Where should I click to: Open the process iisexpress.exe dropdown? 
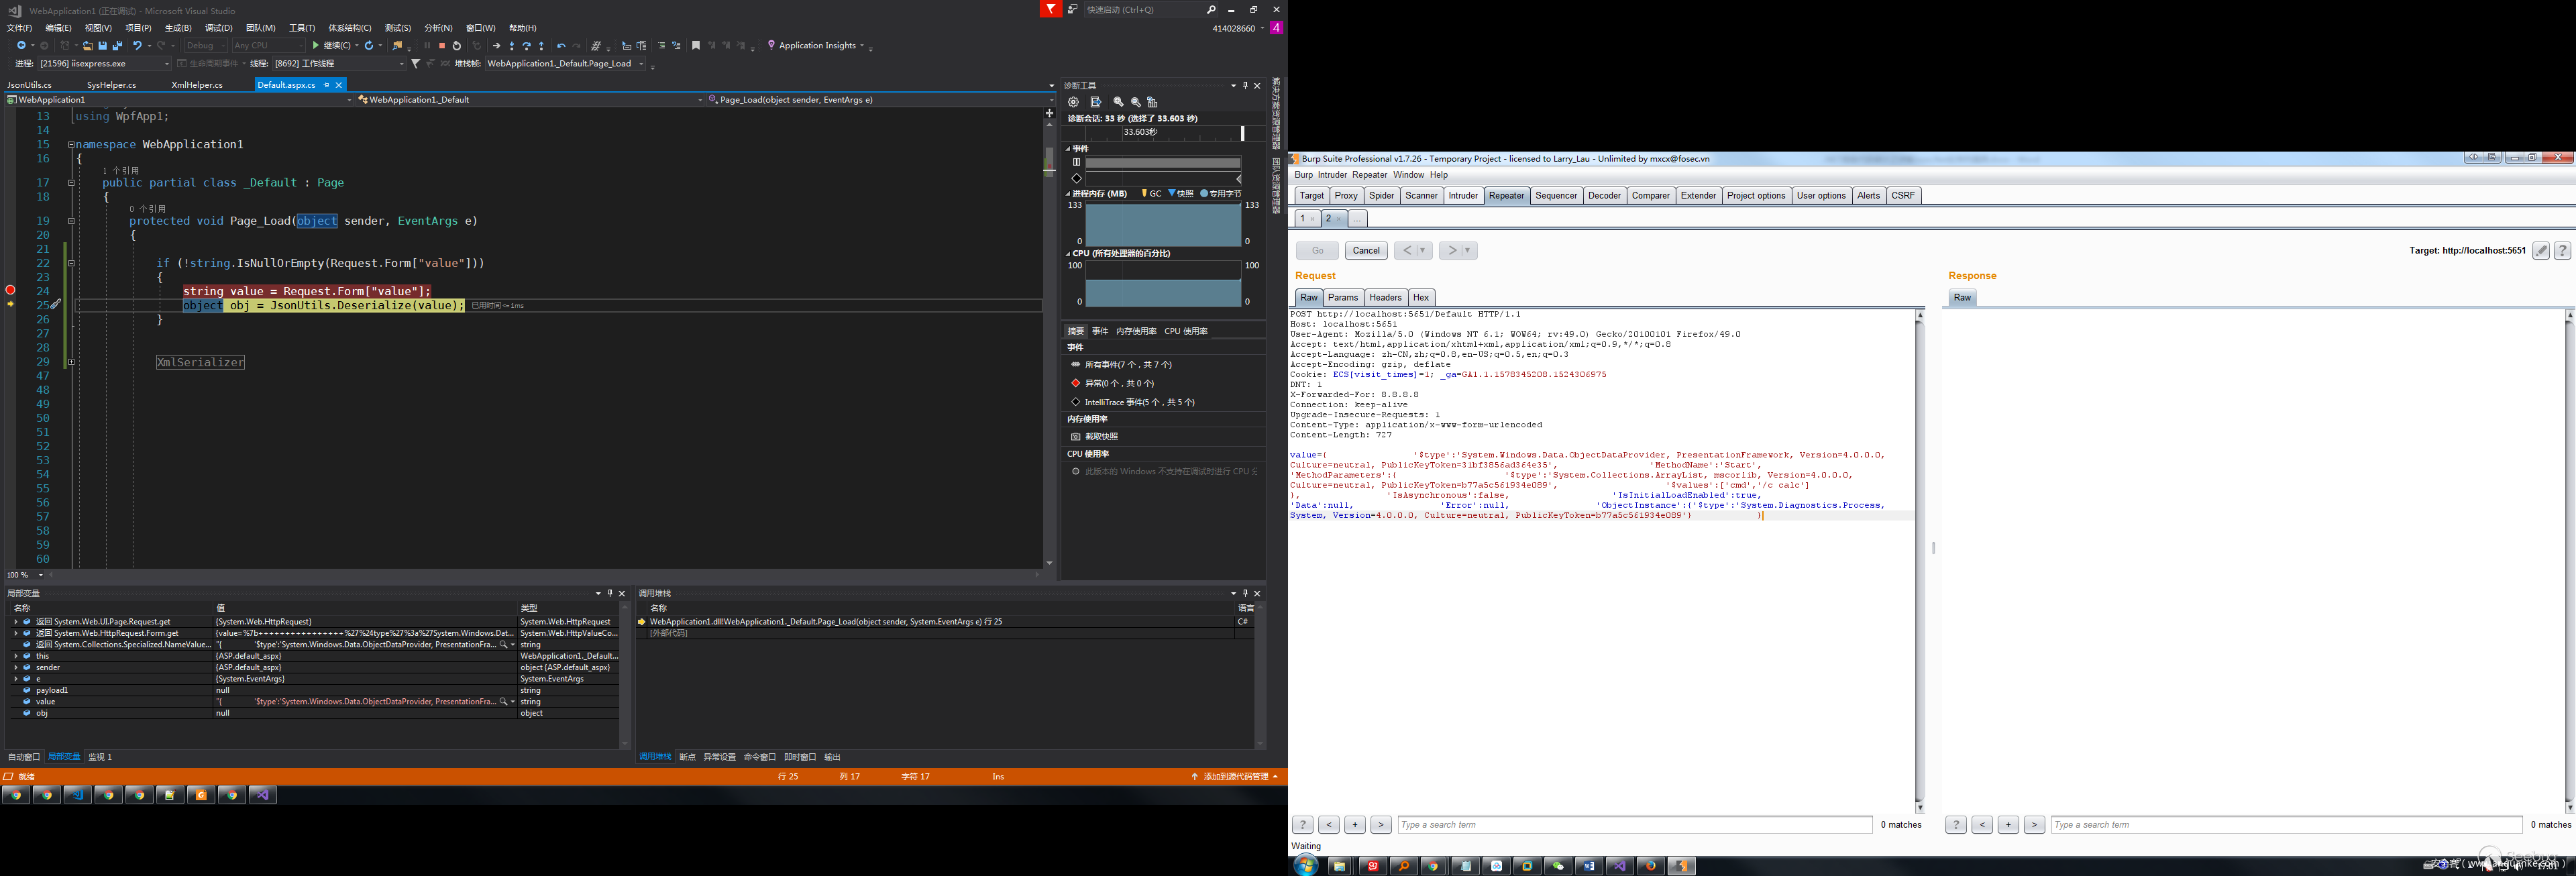pos(166,64)
